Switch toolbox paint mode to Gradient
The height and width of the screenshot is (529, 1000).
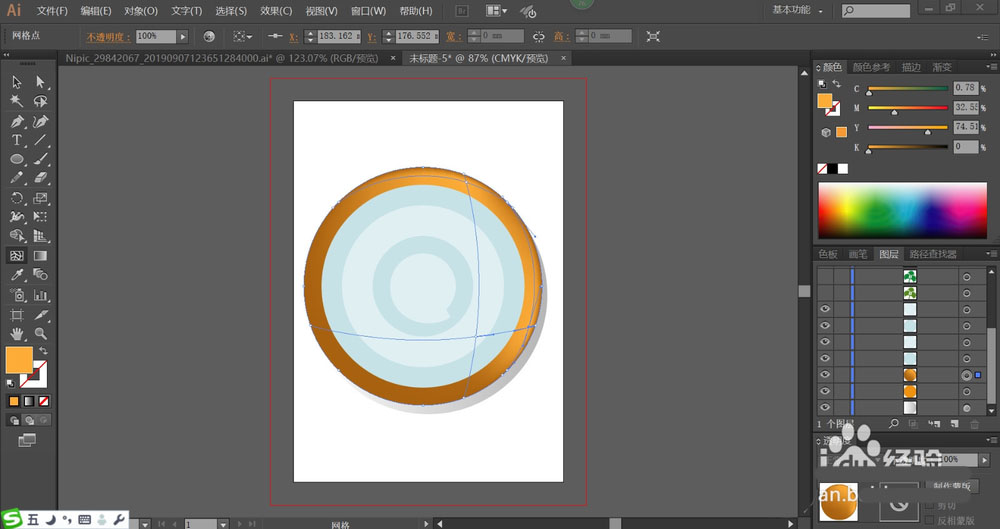(29, 401)
